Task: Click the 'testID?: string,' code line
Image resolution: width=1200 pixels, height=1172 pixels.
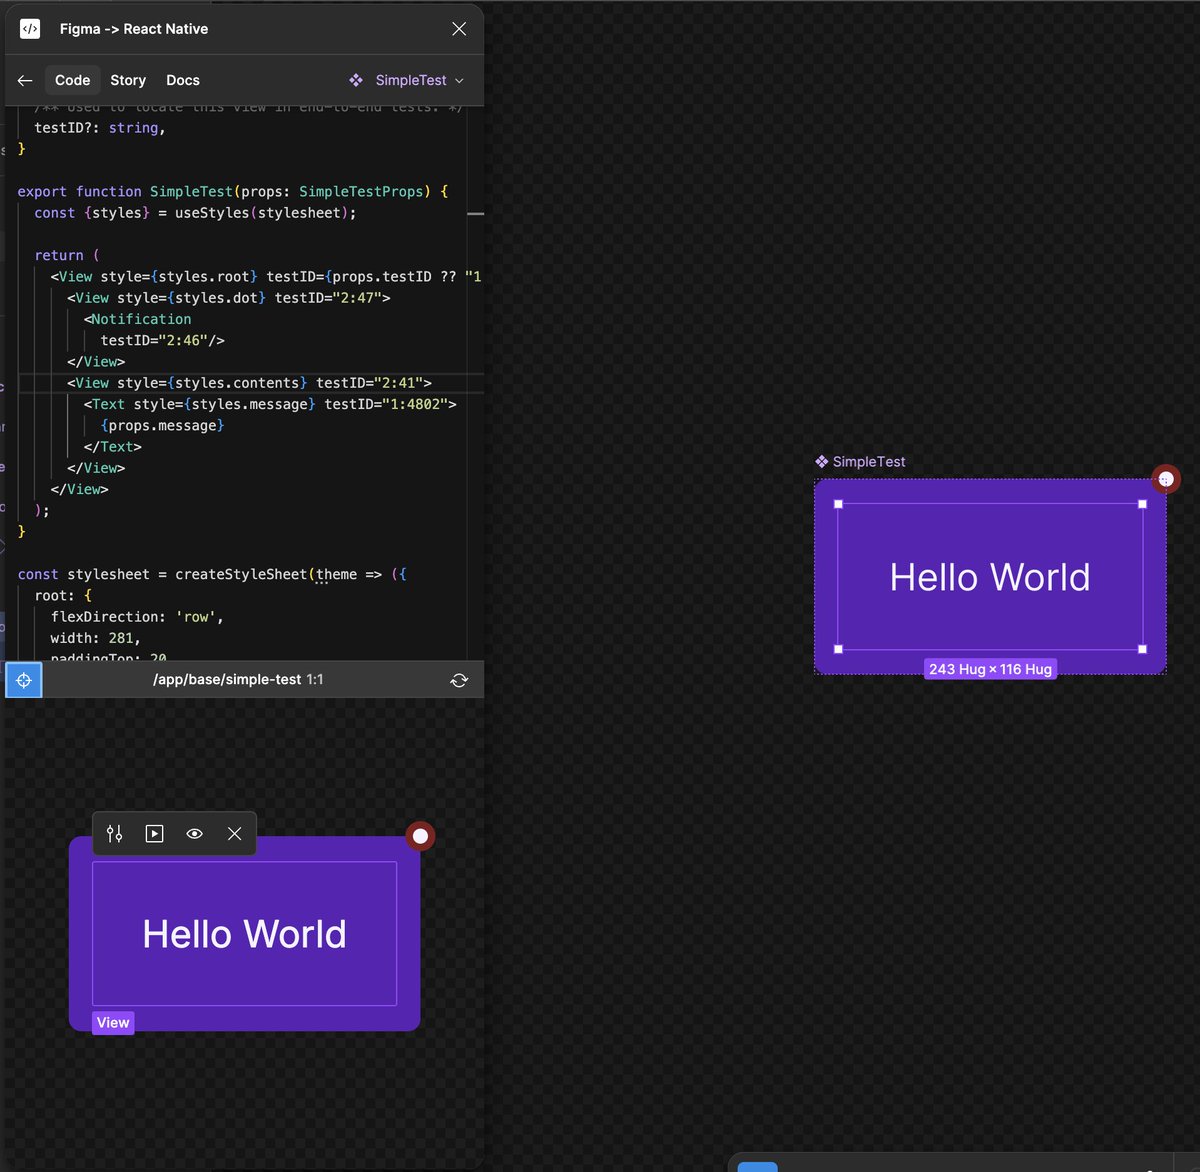Action: click(x=100, y=128)
